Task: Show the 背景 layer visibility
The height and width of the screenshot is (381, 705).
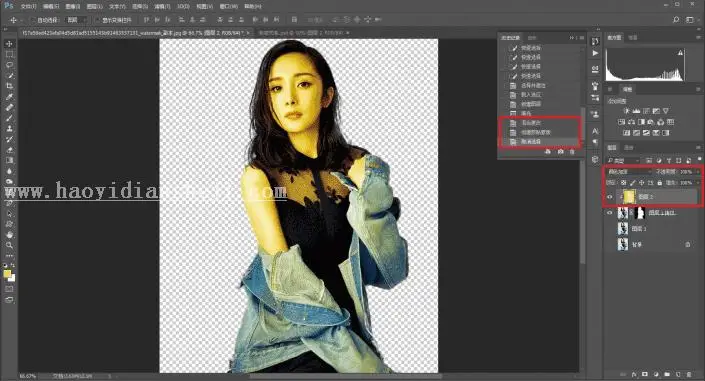Action: click(x=610, y=245)
